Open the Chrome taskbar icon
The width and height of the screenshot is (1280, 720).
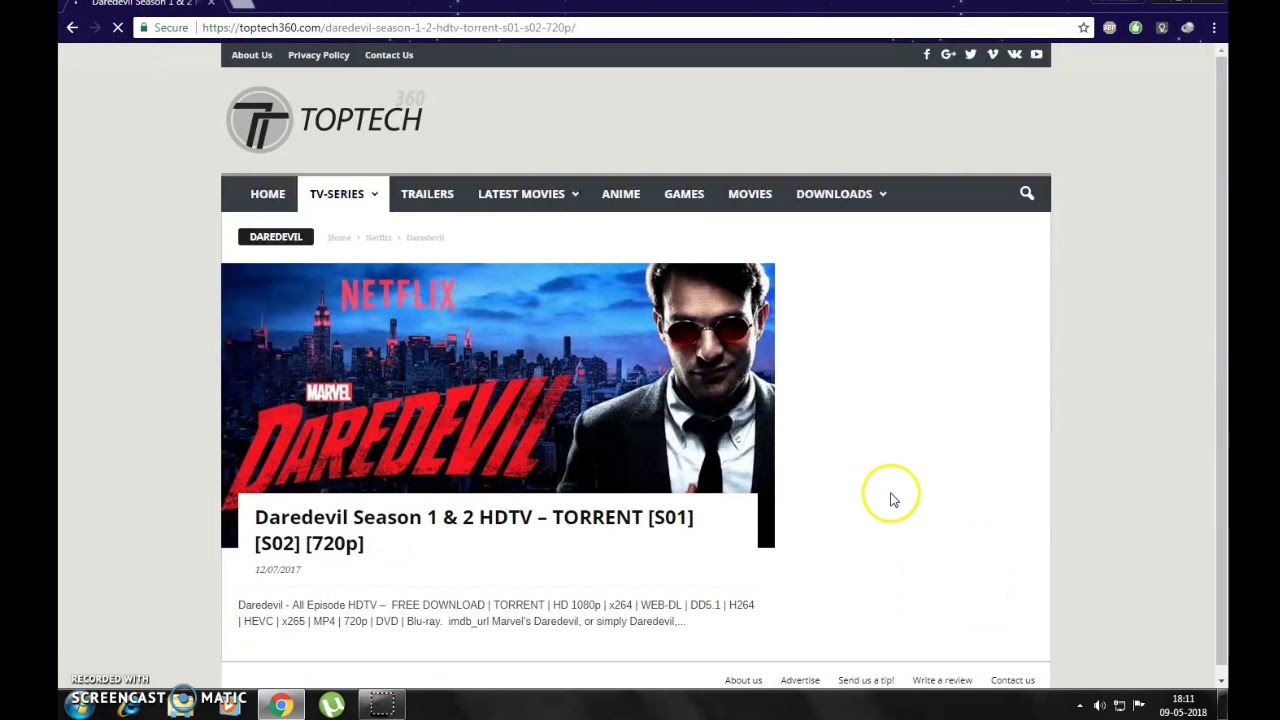click(282, 706)
